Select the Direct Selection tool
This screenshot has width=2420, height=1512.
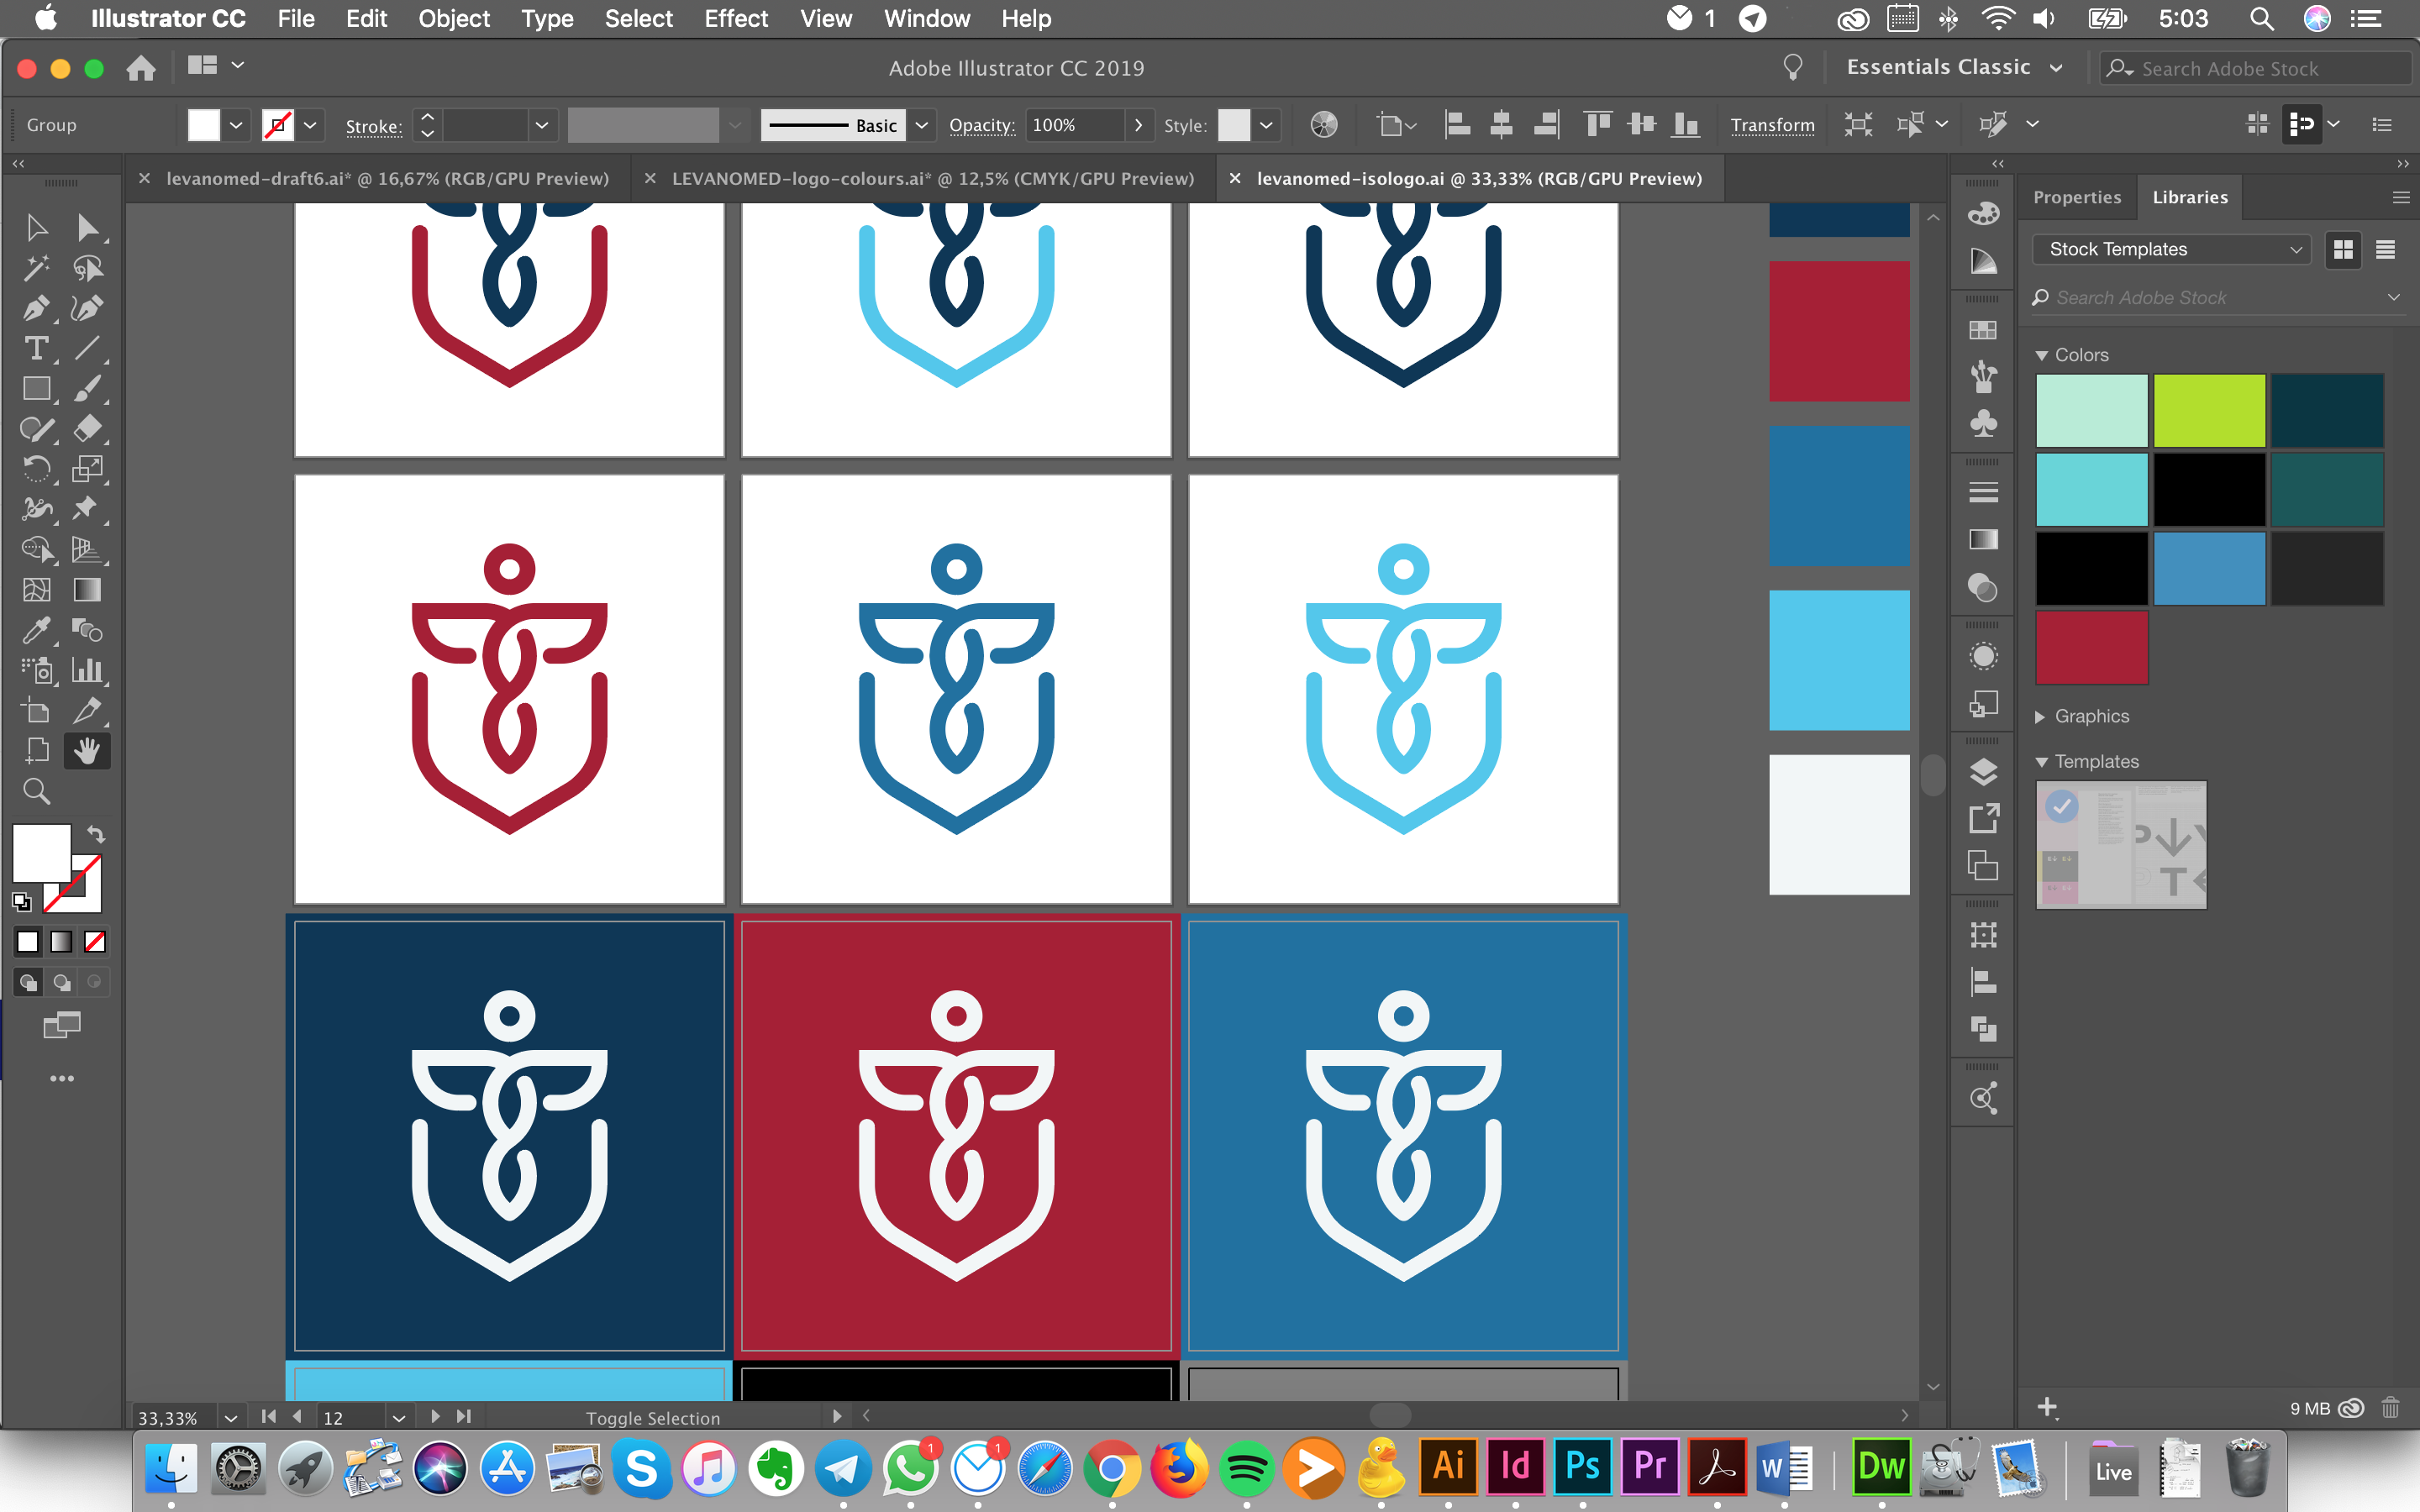[87, 228]
